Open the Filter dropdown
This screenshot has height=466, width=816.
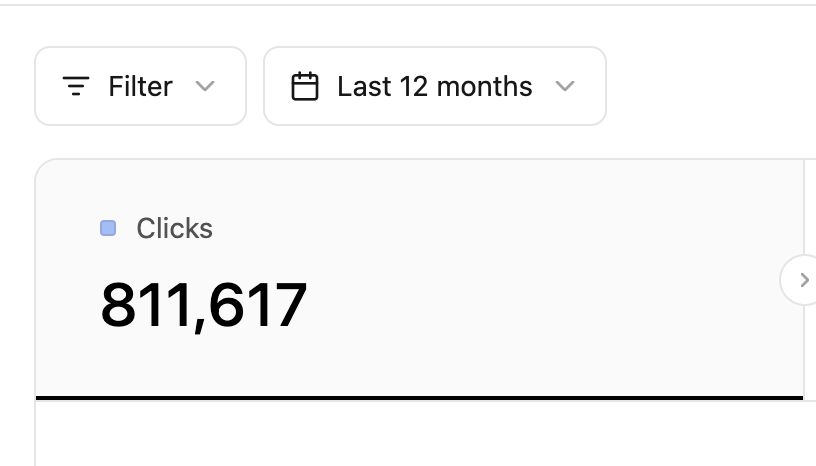pos(141,86)
